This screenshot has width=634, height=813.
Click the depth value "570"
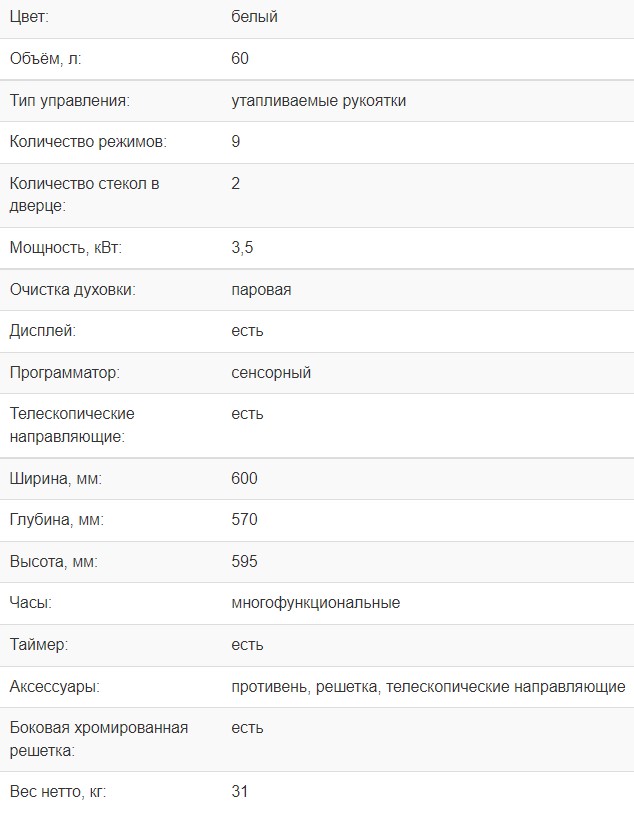(x=244, y=520)
